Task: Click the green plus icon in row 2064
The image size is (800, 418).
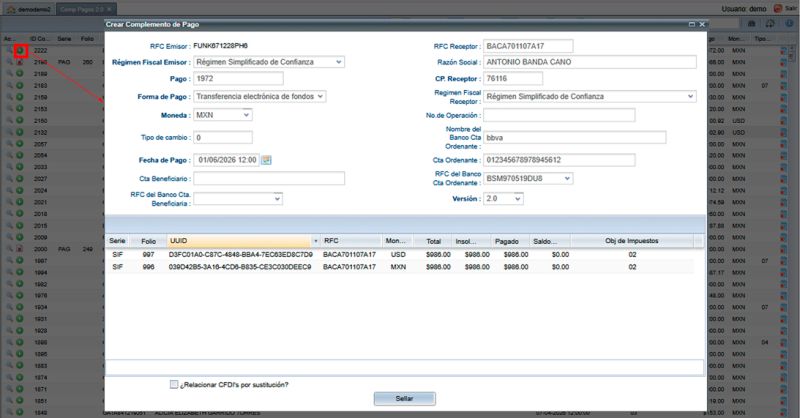Action: click(x=20, y=155)
